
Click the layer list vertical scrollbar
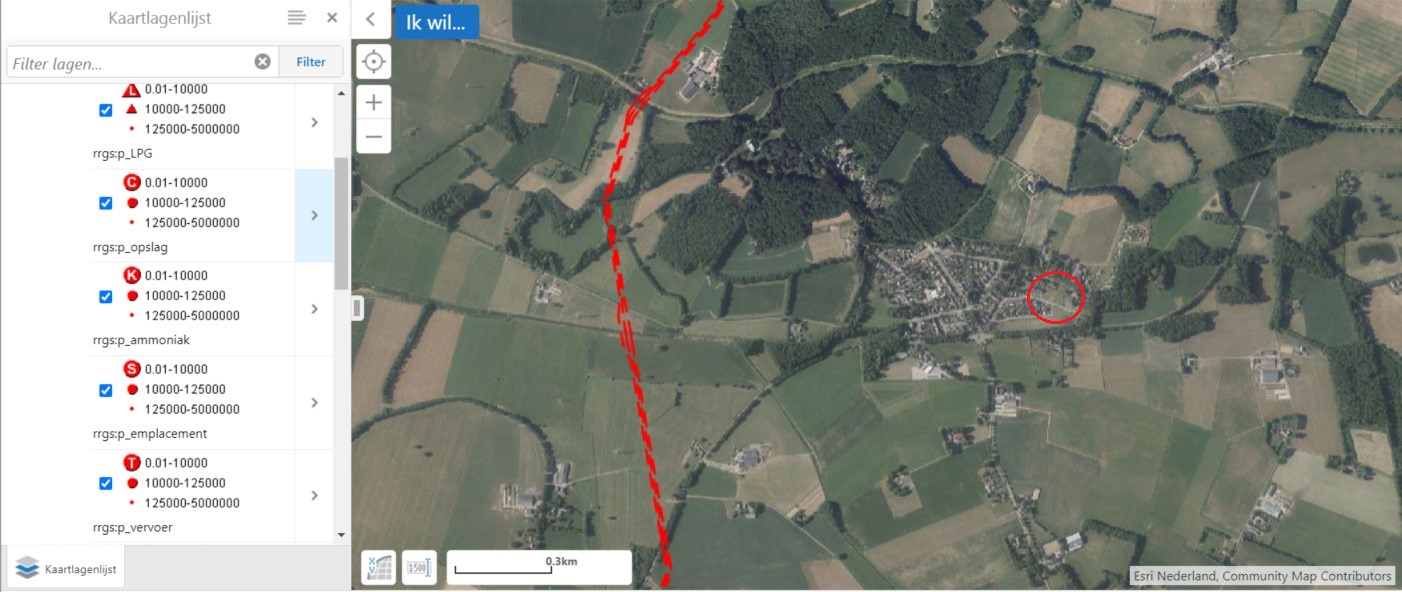[341, 222]
